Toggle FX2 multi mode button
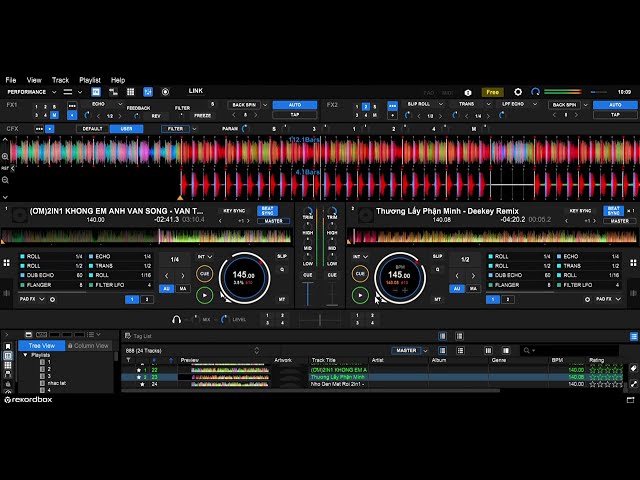 click(x=392, y=106)
